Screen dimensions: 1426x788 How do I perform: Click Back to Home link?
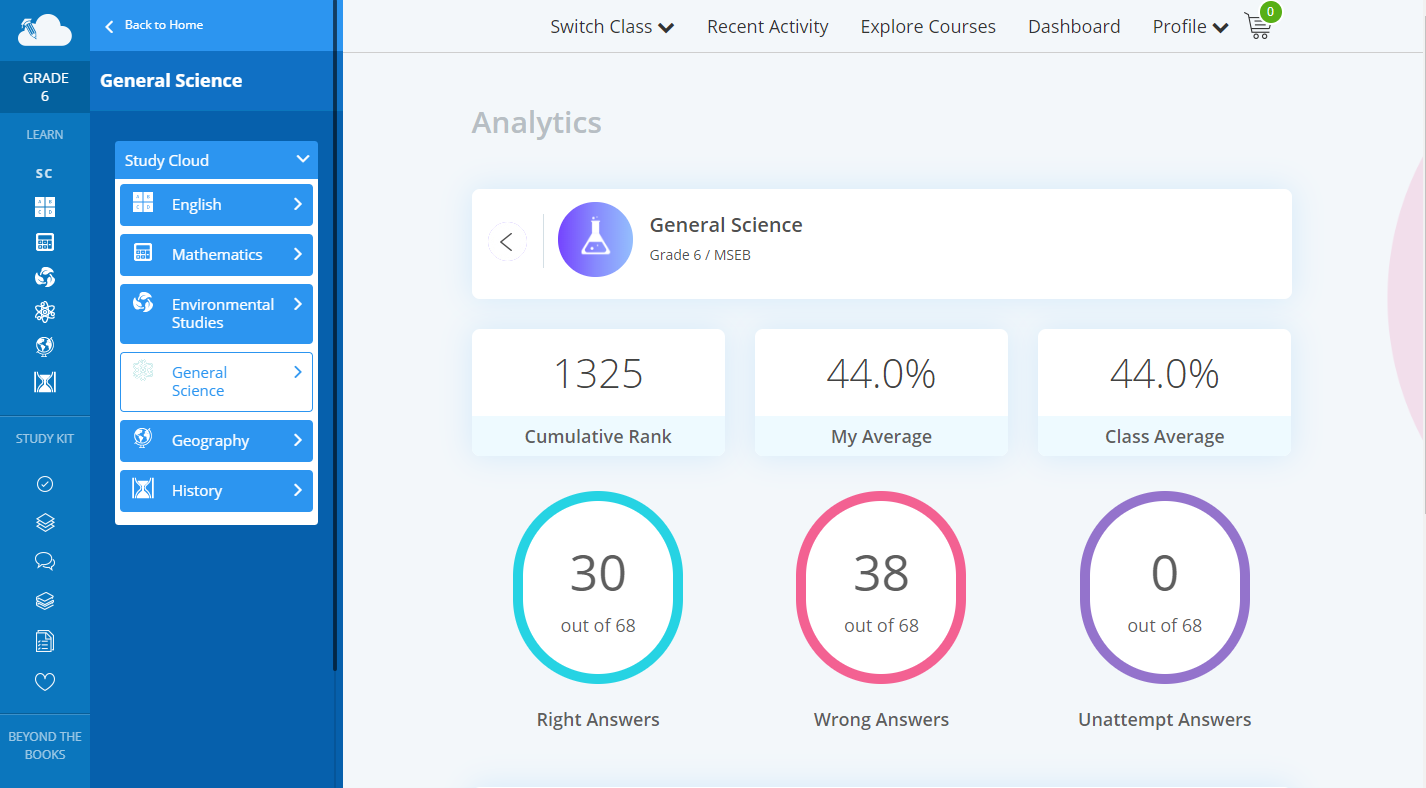pos(154,25)
